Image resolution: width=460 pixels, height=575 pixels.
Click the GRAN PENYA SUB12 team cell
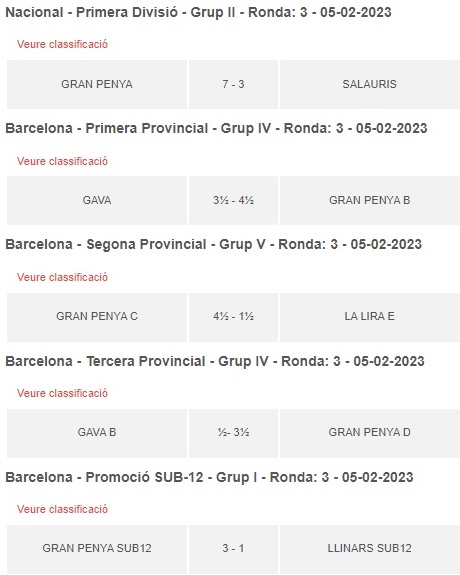point(97,549)
